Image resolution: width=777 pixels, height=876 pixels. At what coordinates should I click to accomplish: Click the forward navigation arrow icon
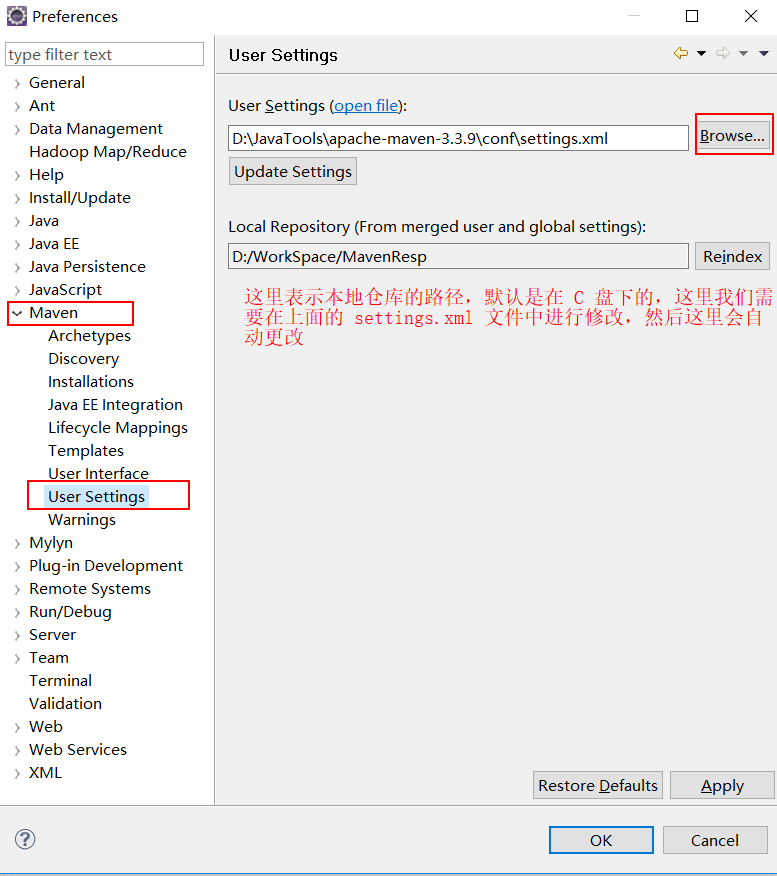point(723,54)
